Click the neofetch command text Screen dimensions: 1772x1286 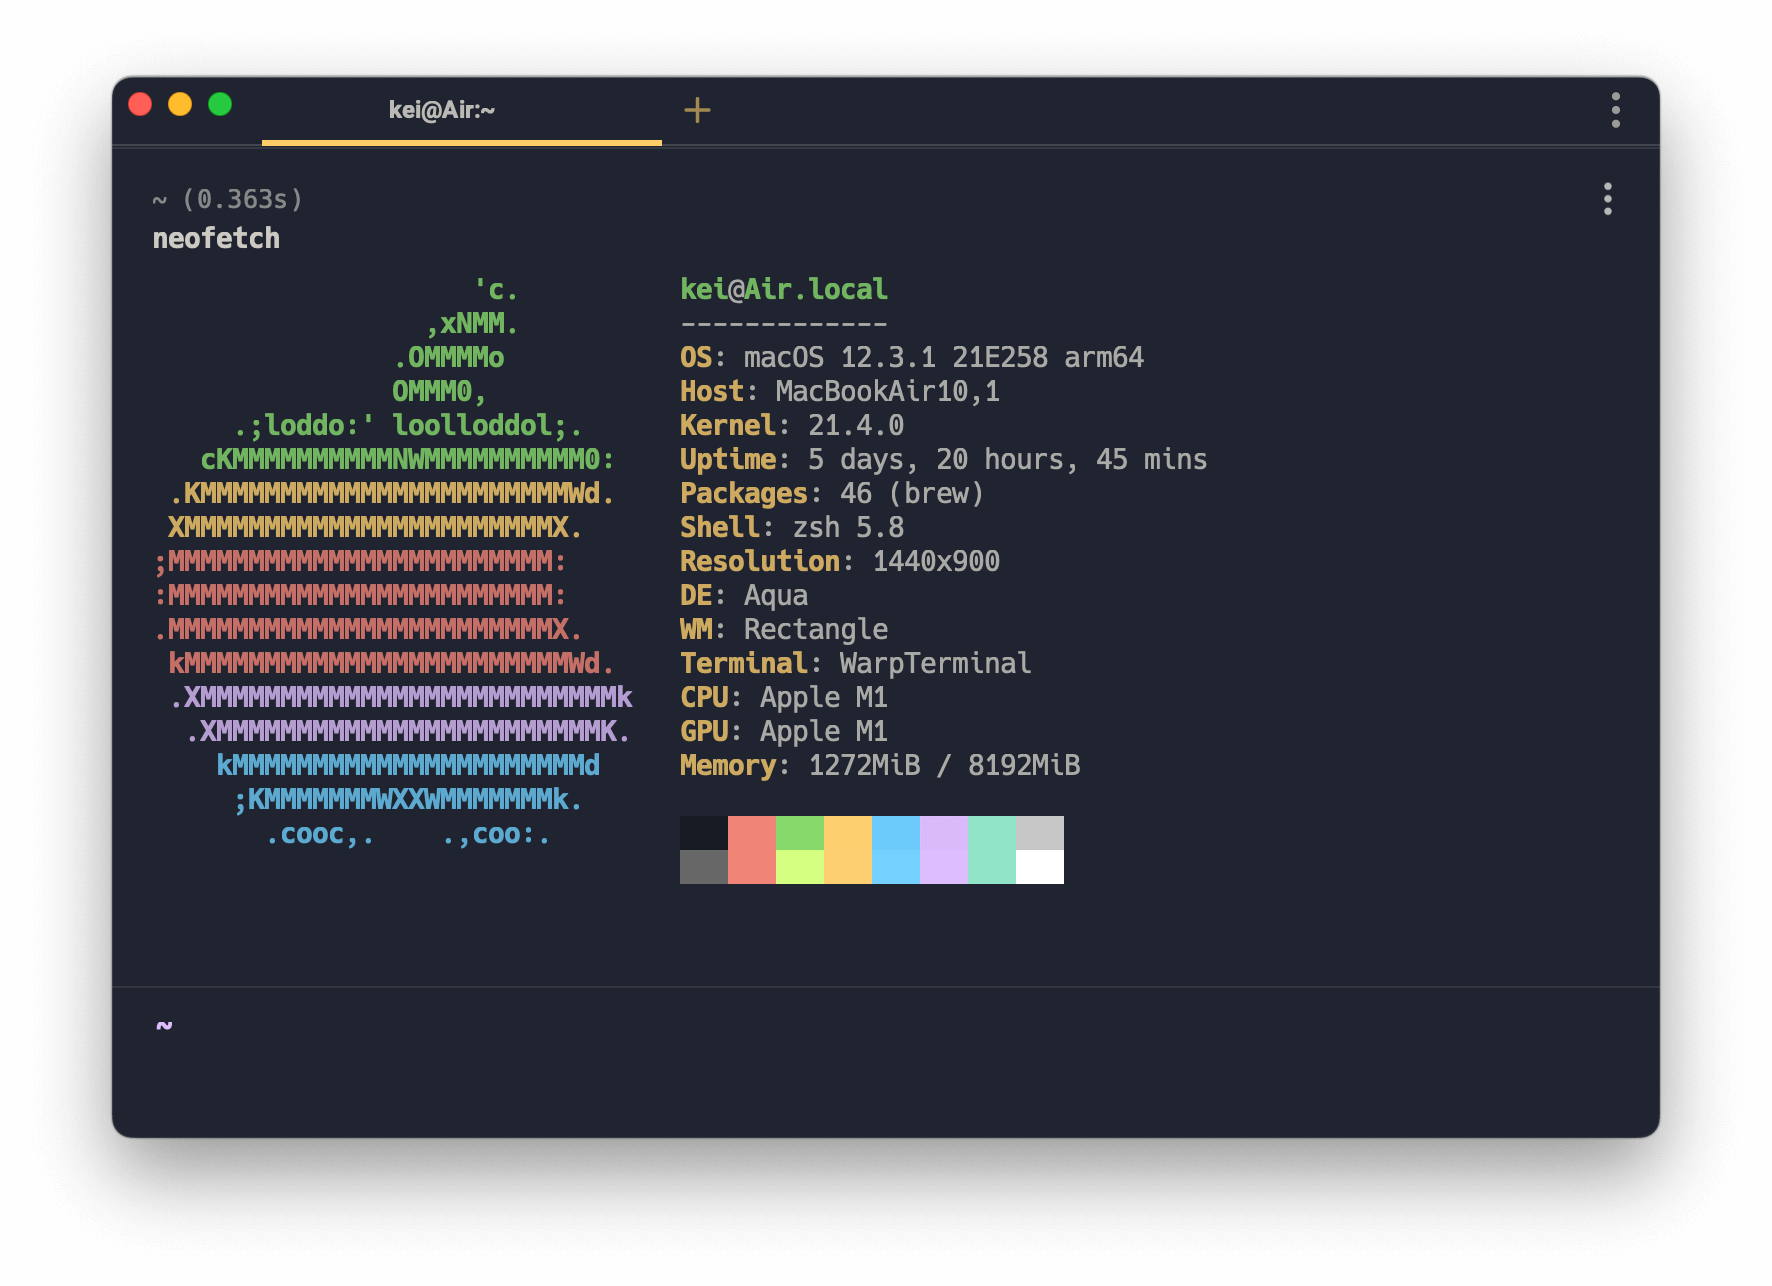[216, 238]
